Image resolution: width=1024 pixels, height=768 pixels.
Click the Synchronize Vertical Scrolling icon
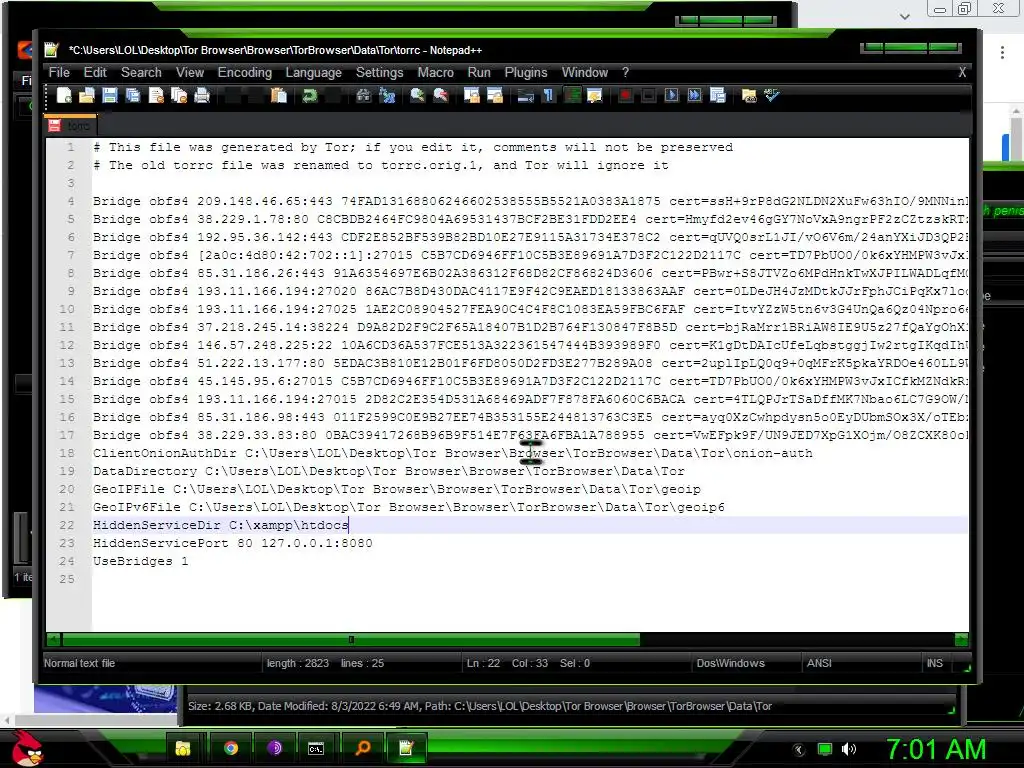[472, 95]
